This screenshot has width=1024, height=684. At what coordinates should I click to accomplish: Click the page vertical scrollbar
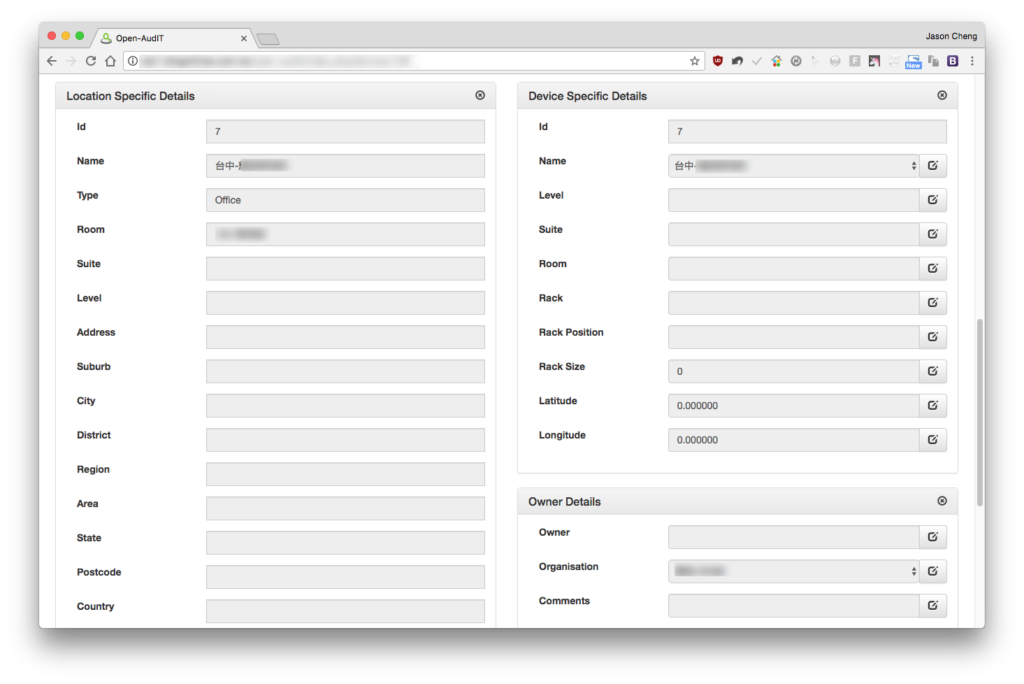[980, 412]
